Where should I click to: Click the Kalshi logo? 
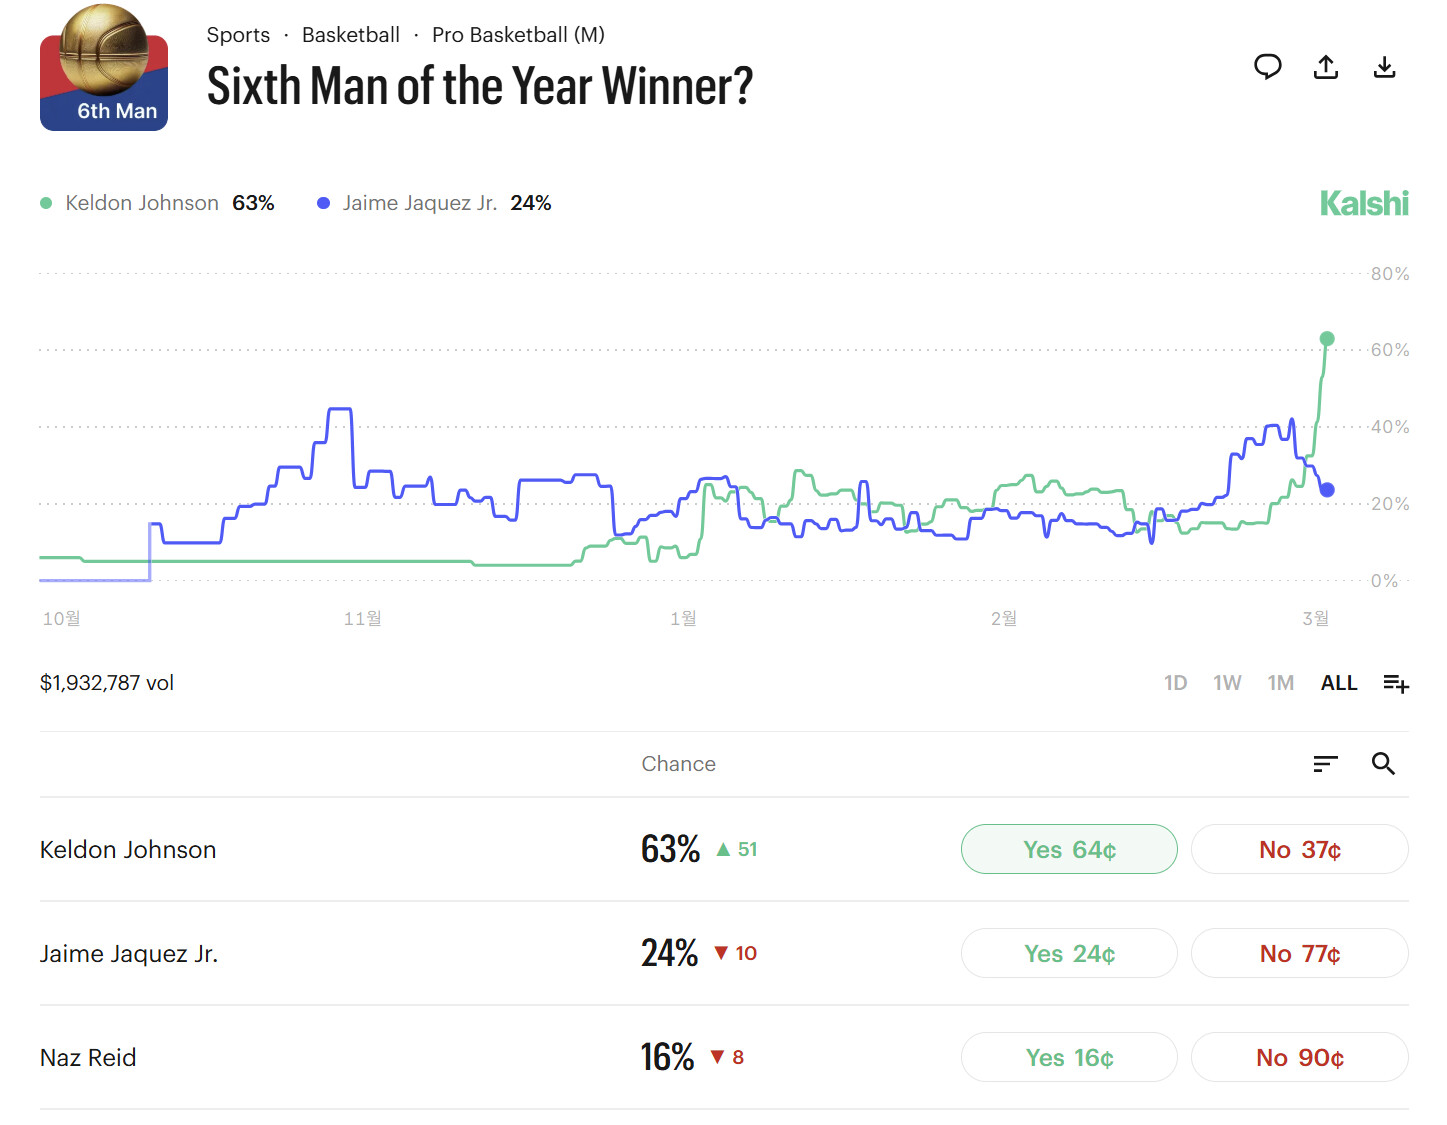(x=1364, y=203)
